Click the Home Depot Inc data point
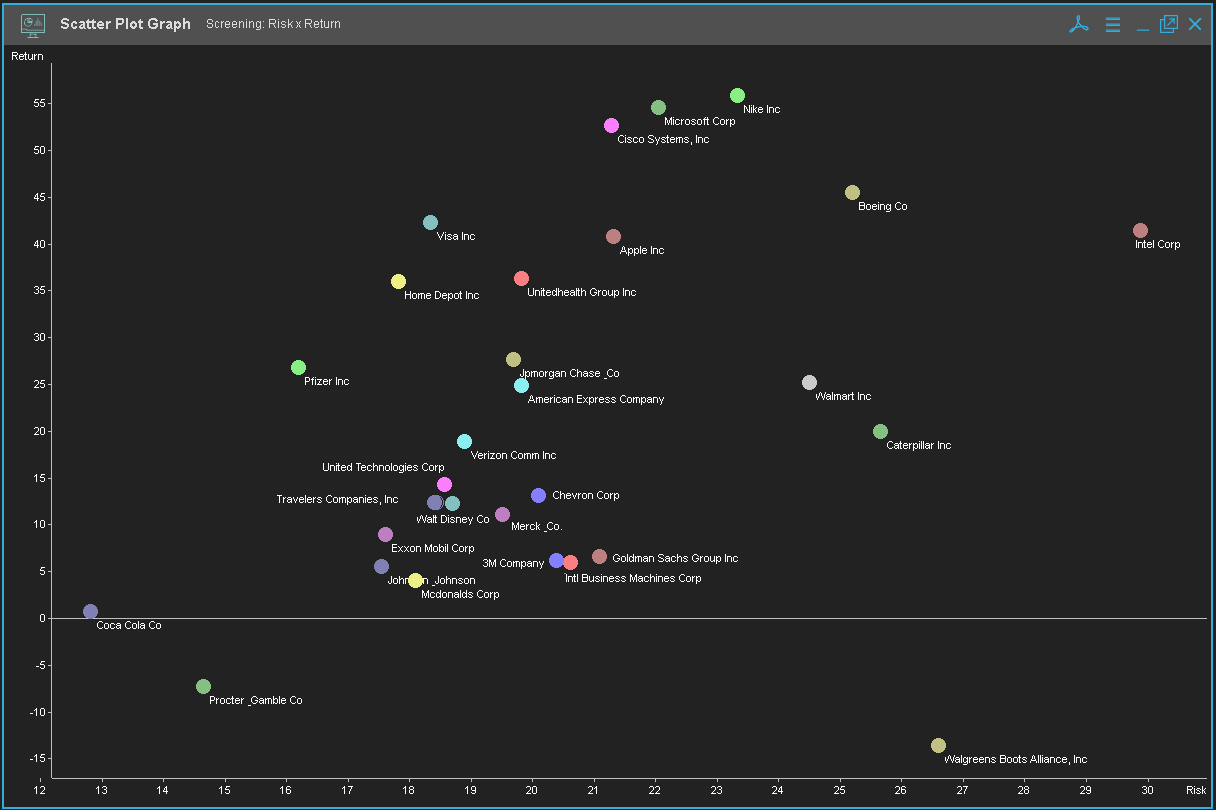The width and height of the screenshot is (1216, 810). (x=398, y=281)
